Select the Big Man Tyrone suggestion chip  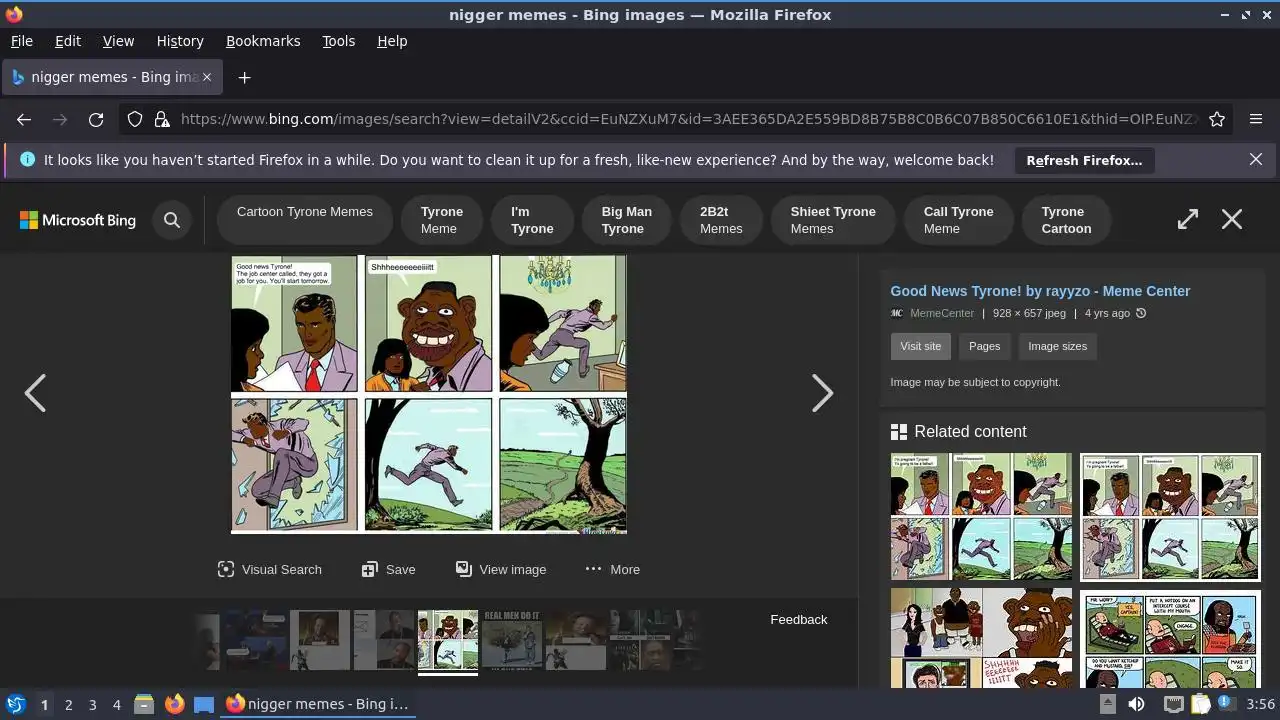point(626,219)
